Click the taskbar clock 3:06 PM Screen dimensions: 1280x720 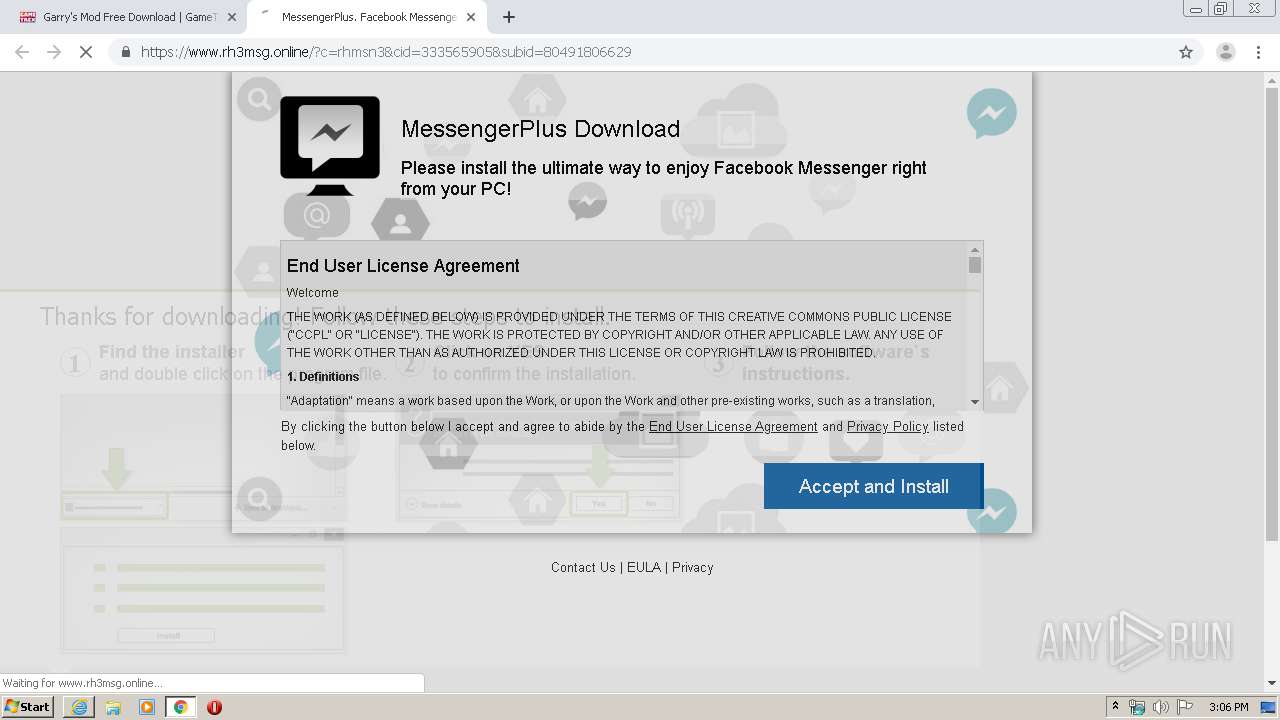[1228, 707]
